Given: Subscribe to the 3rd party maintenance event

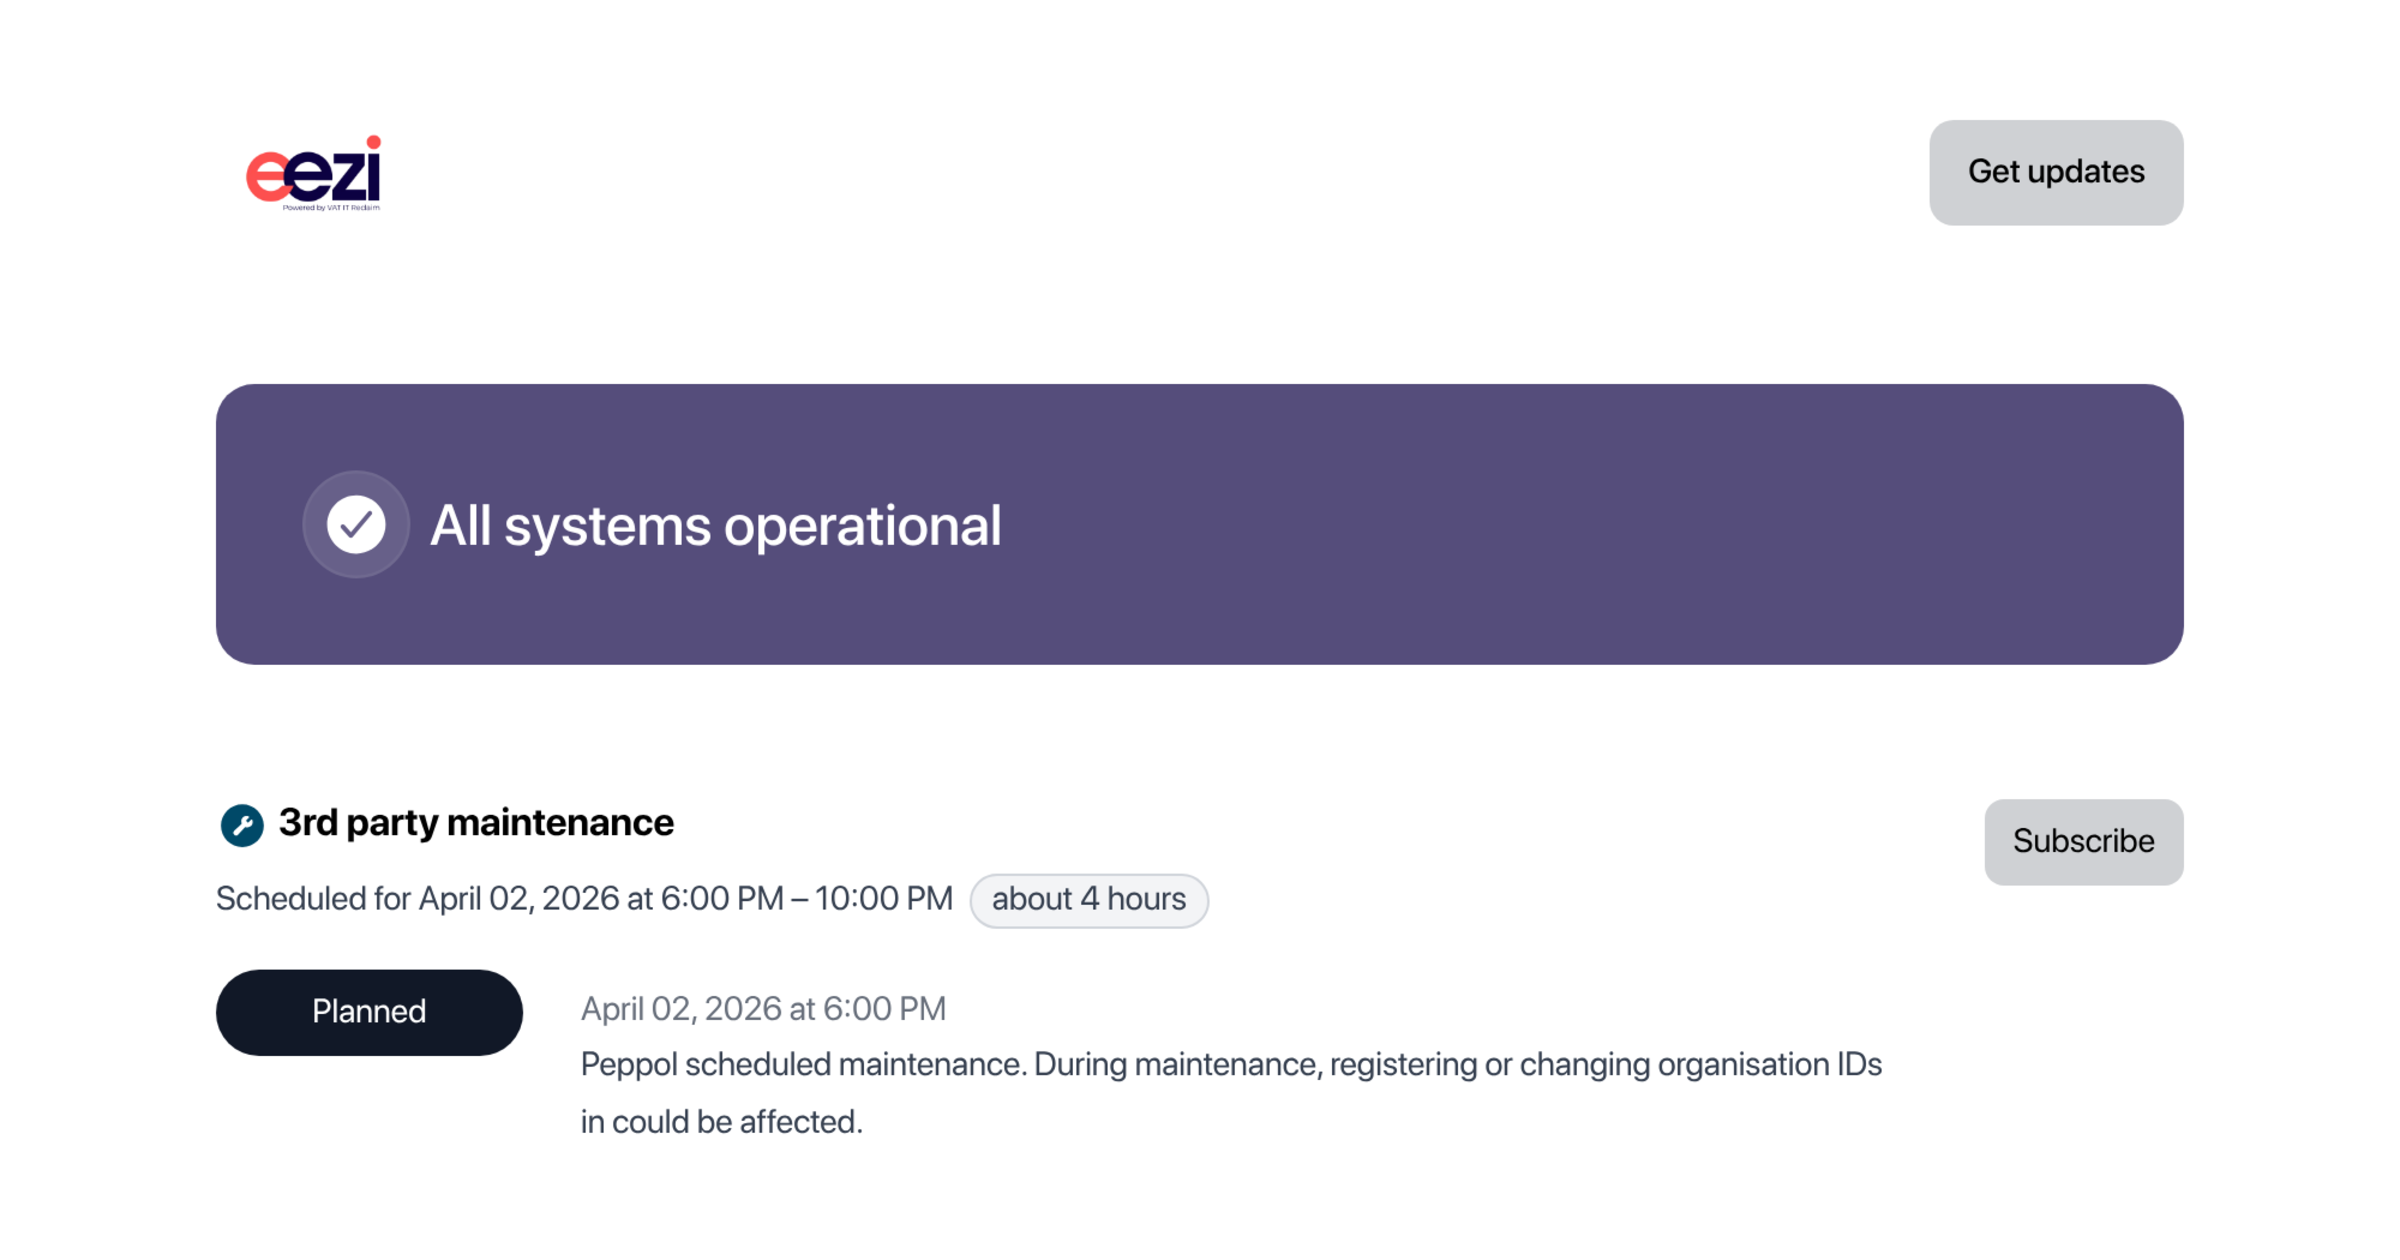Looking at the screenshot, I should coord(2083,841).
